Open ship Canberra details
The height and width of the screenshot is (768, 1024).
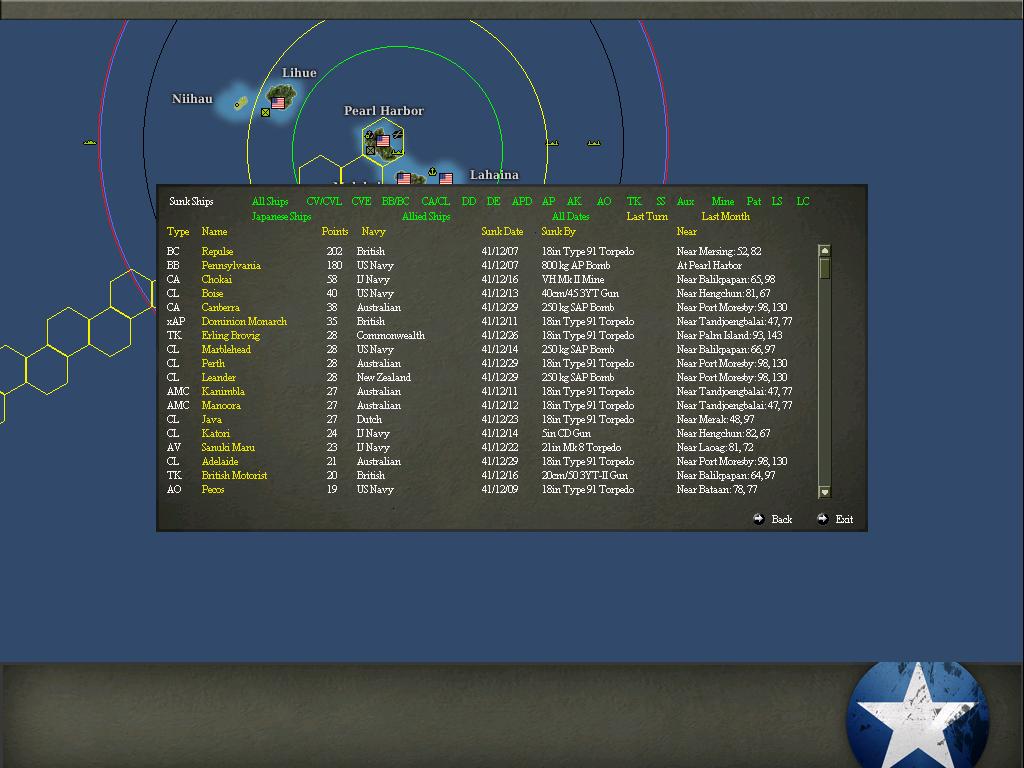(x=221, y=308)
